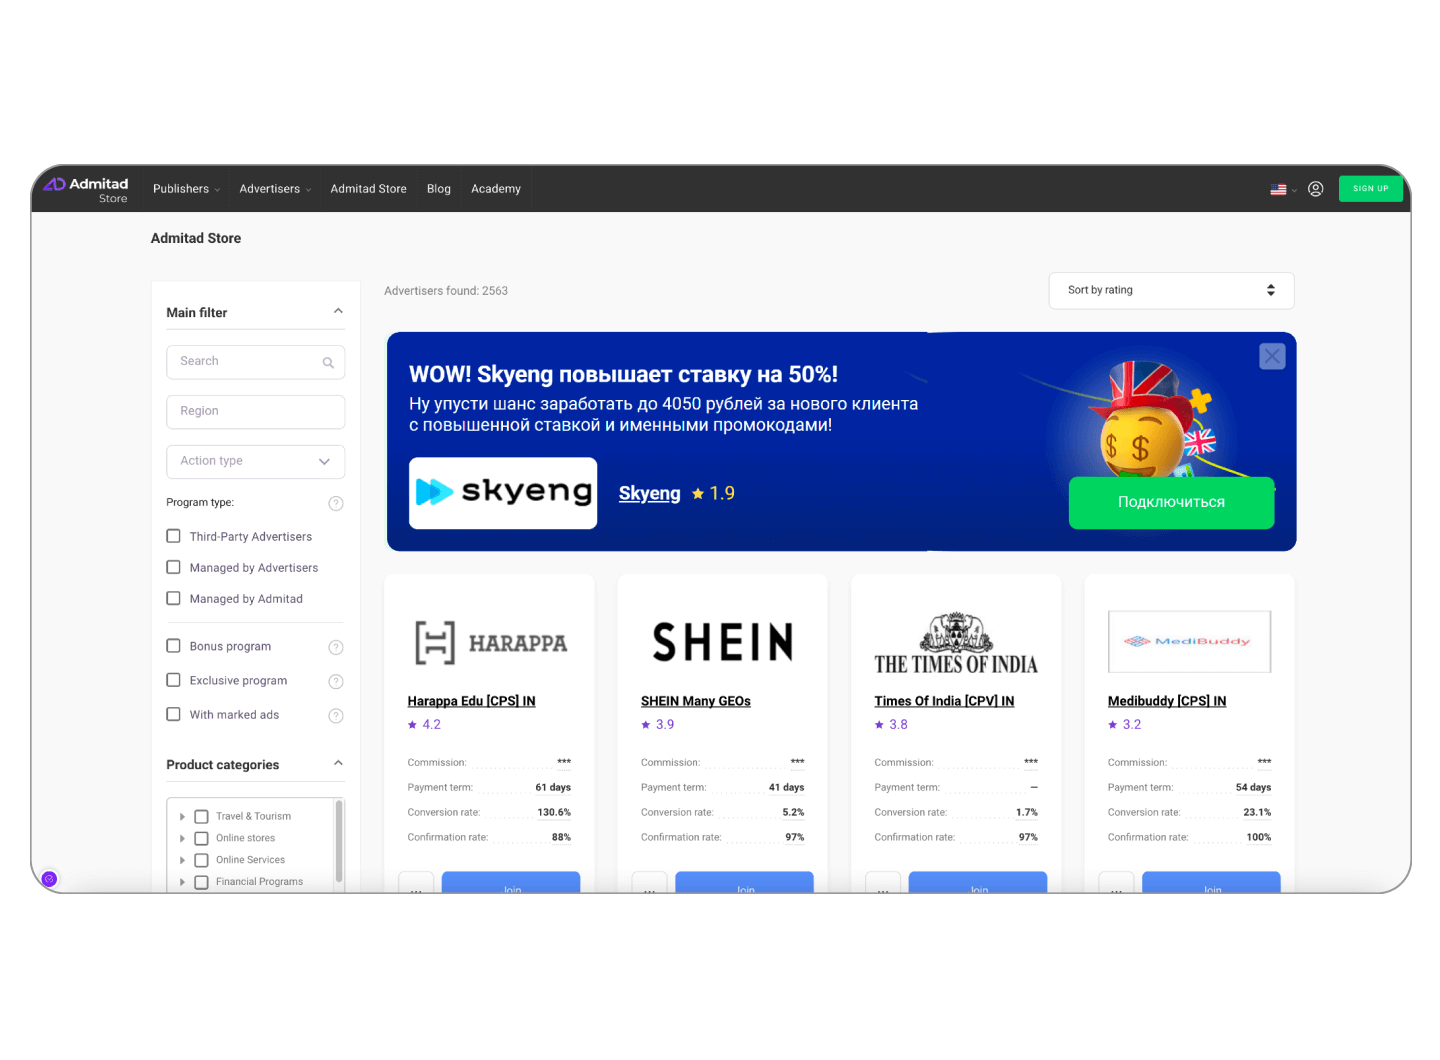
Task: Enable the Bonus program filter
Action: tap(174, 646)
